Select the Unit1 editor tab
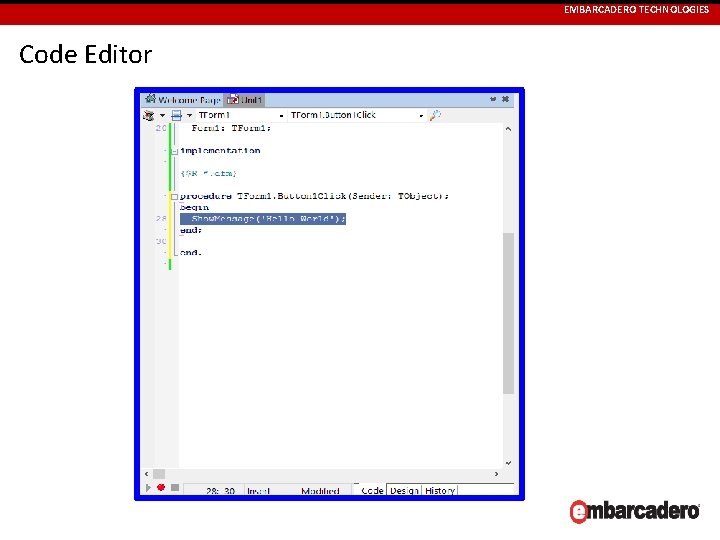The height and width of the screenshot is (540, 720). click(x=245, y=100)
